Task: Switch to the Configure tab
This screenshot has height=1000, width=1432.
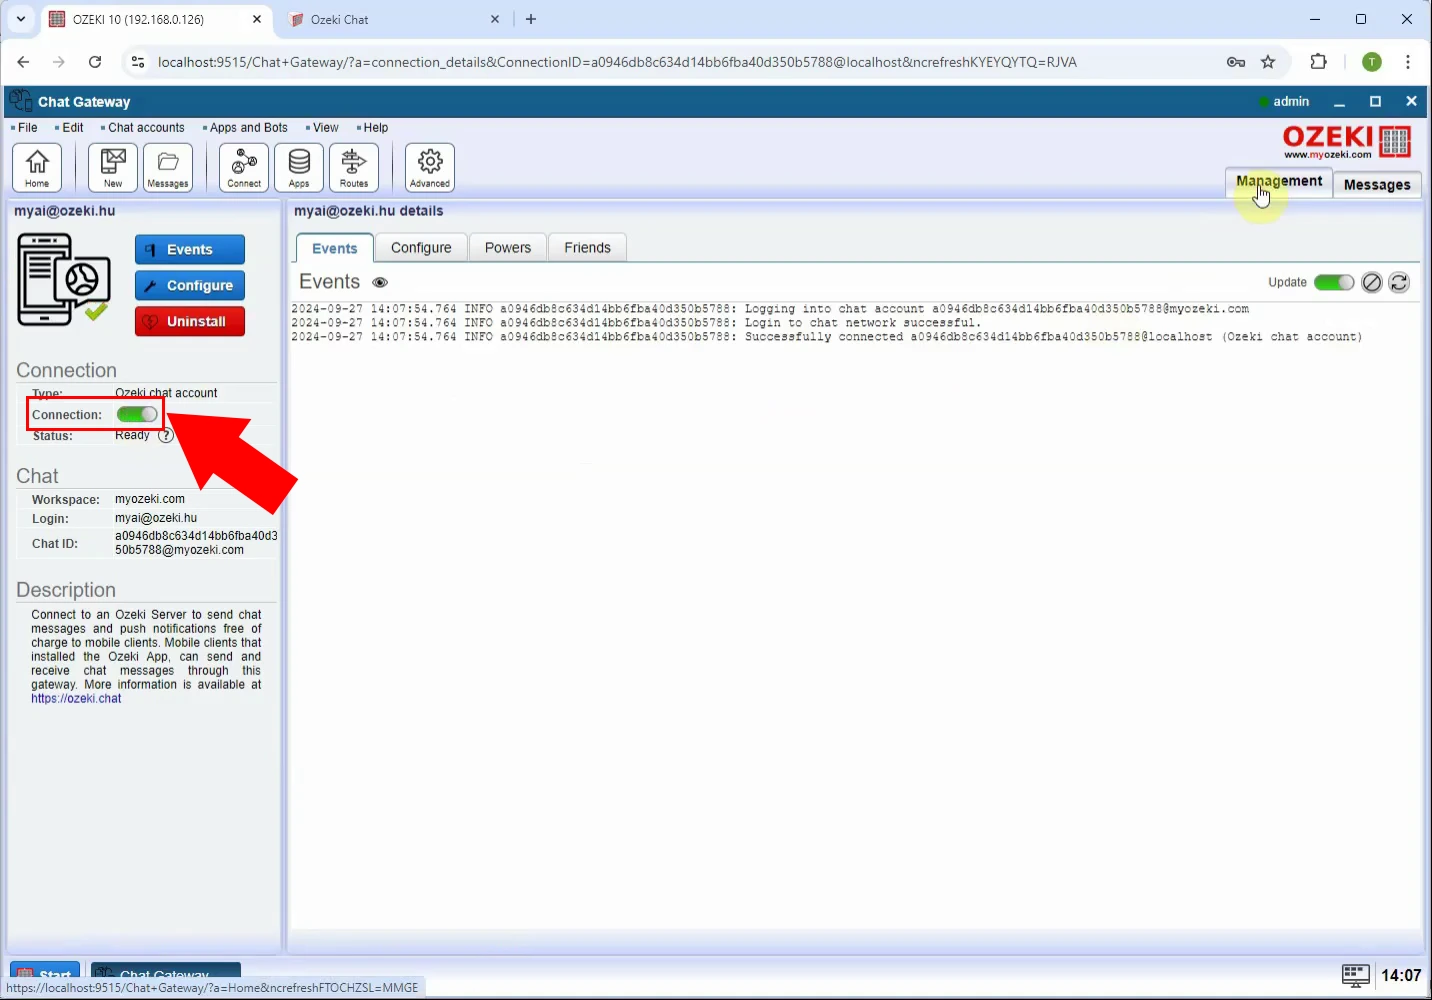Action: click(421, 248)
